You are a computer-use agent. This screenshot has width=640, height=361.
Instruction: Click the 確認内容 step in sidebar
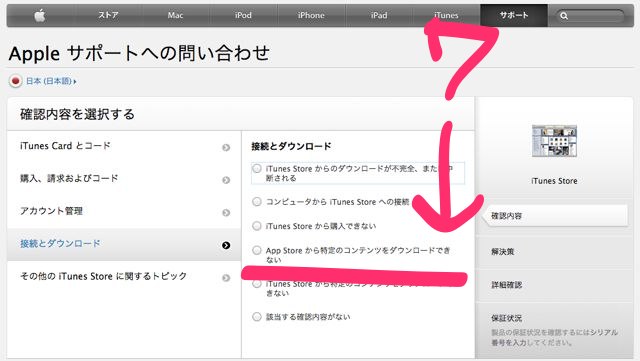pyautogui.click(x=555, y=216)
